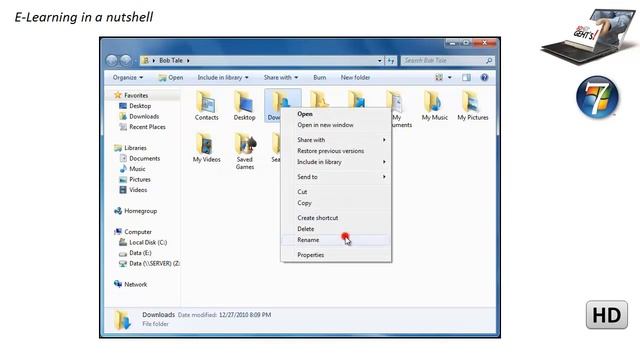Click the Forward navigation arrow
This screenshot has height=360, width=640.
coord(126,60)
